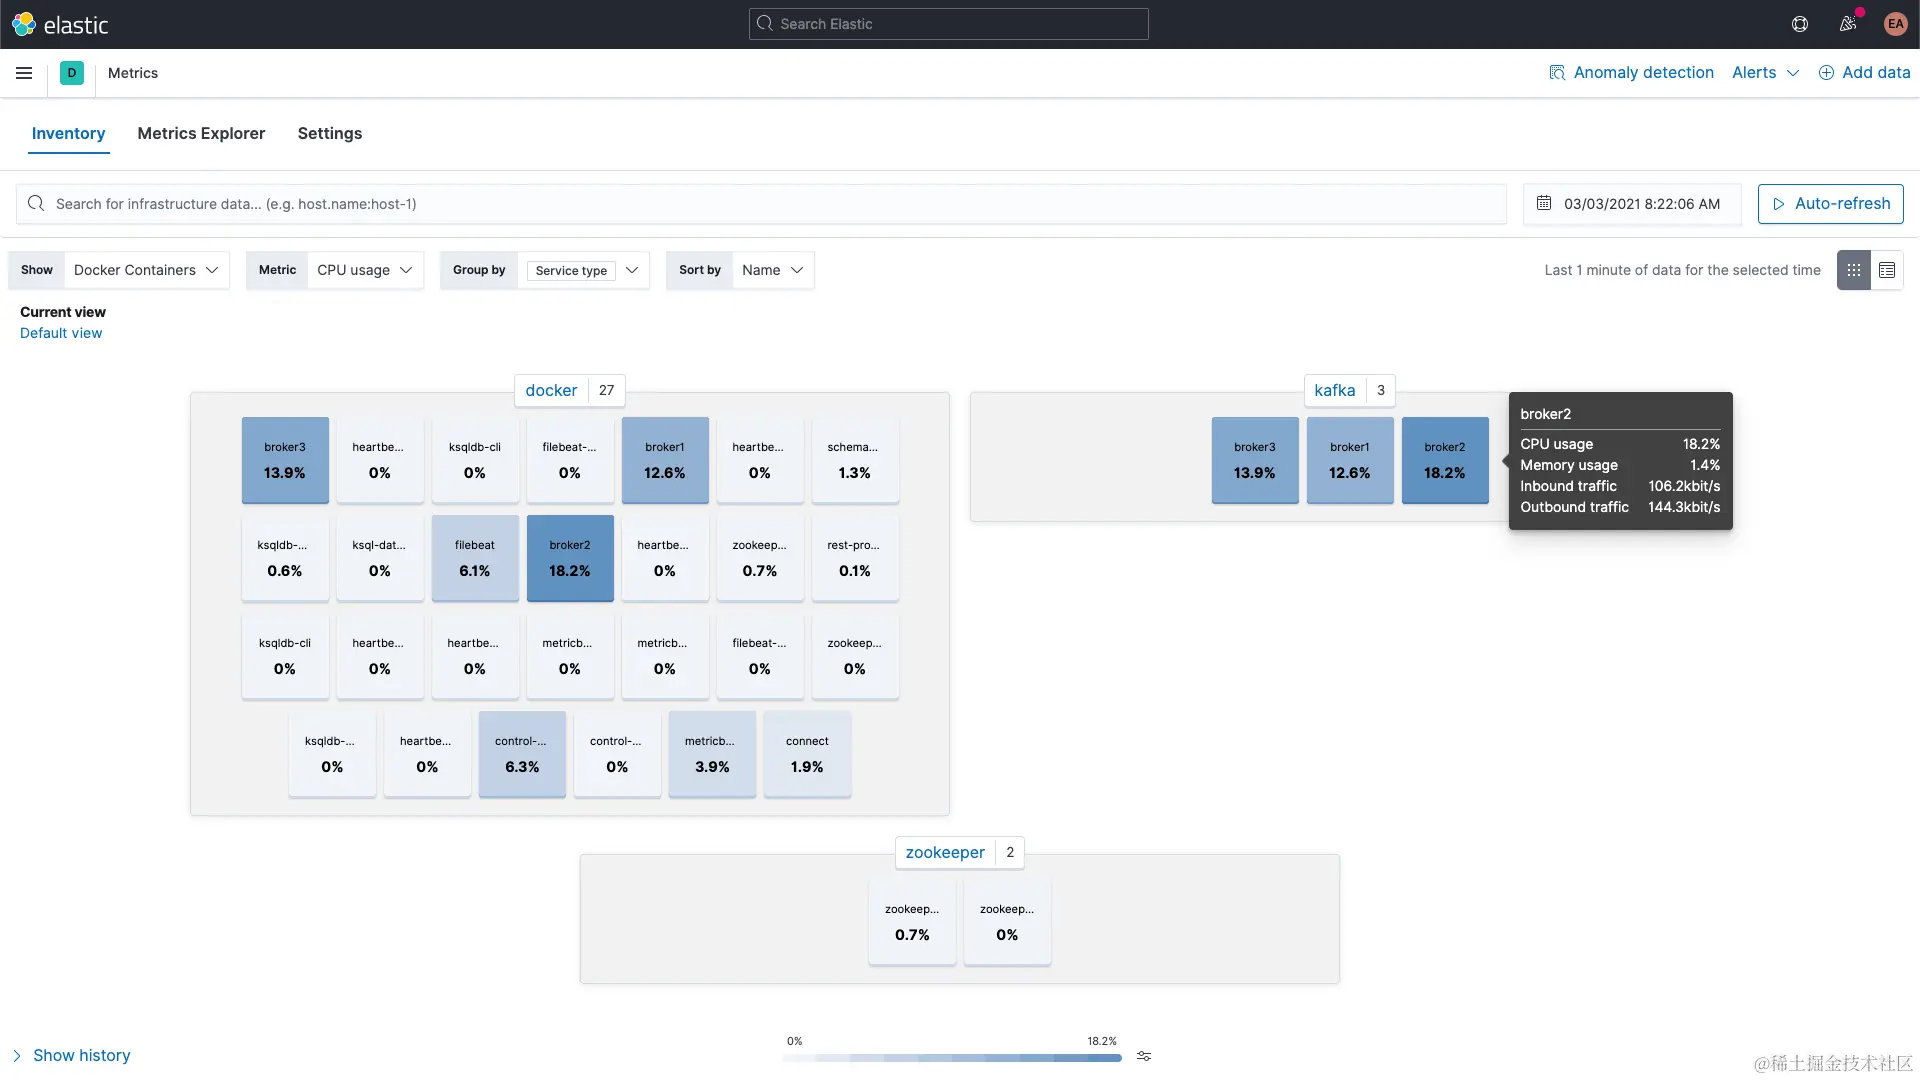Click the EA user avatar
1920x1080 pixels.
point(1895,24)
